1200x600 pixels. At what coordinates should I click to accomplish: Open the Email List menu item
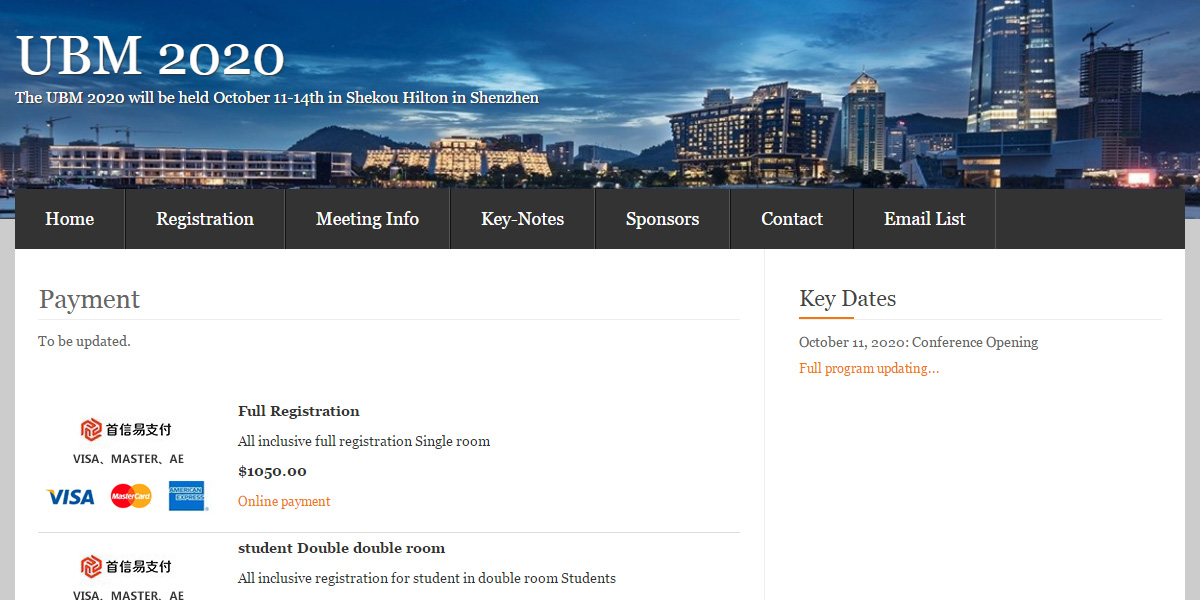click(x=924, y=219)
